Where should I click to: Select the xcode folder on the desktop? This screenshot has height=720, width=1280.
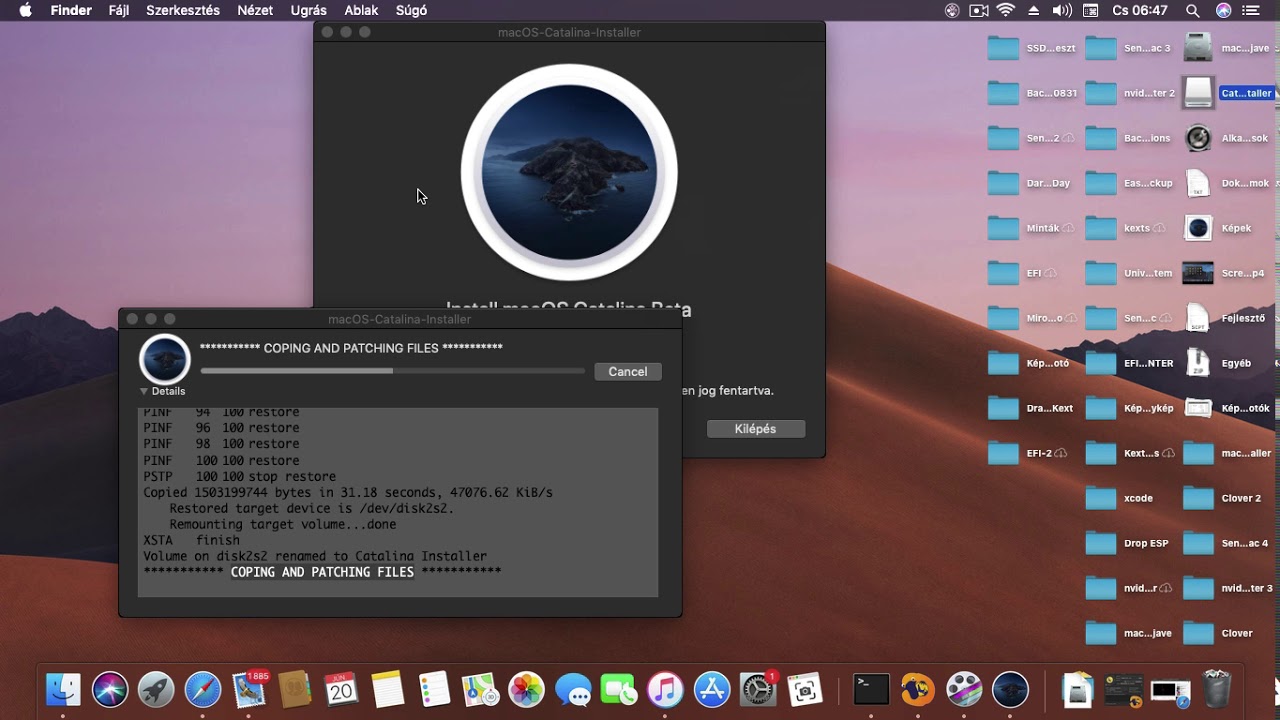1101,498
